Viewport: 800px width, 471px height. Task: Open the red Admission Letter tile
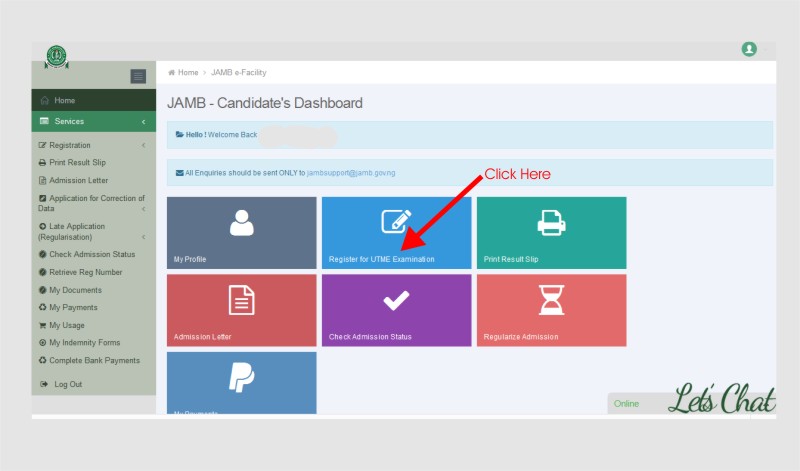coord(241,310)
